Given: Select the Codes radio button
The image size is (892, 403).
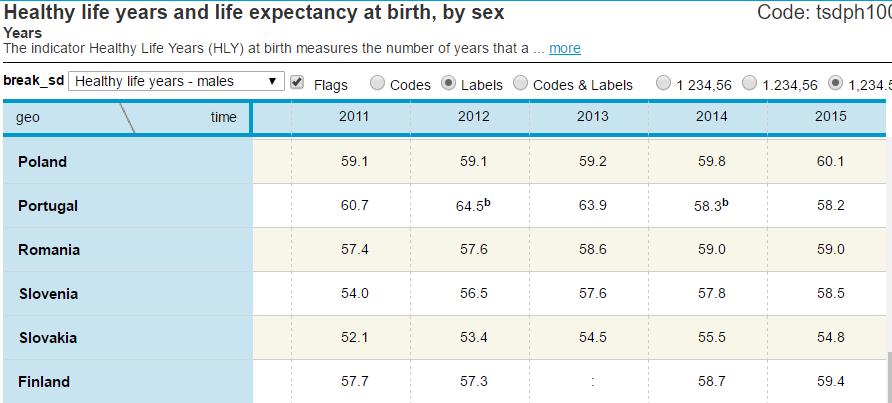Looking at the screenshot, I should [377, 84].
